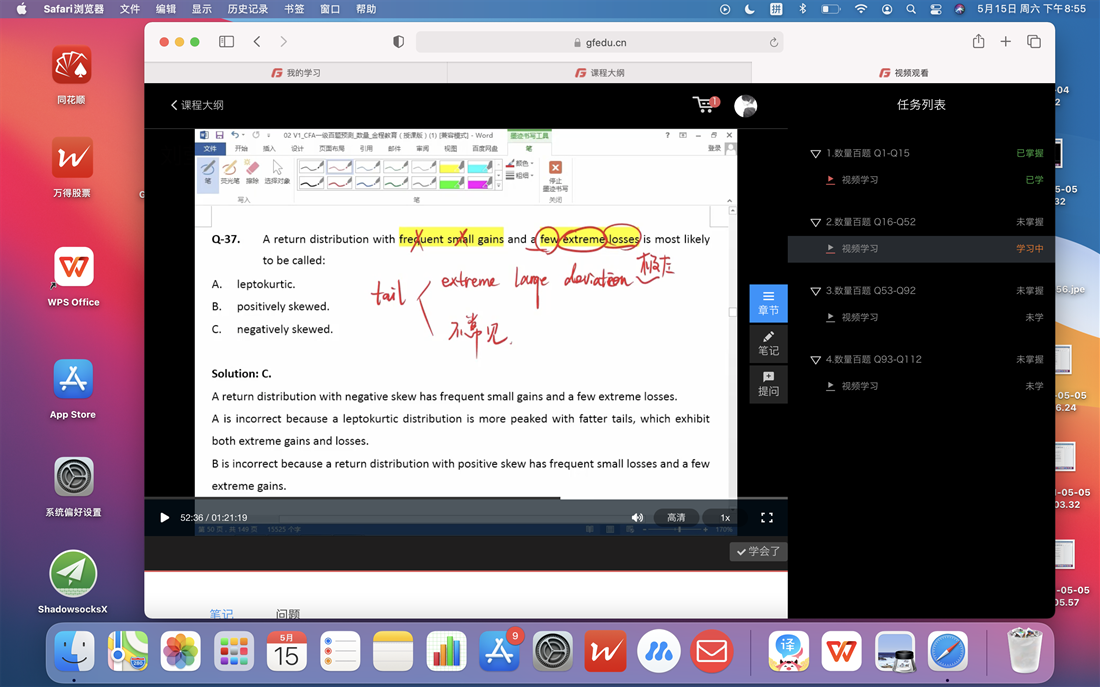Open Wi-Fi status menu
This screenshot has width=1100, height=687.
coord(861,9)
